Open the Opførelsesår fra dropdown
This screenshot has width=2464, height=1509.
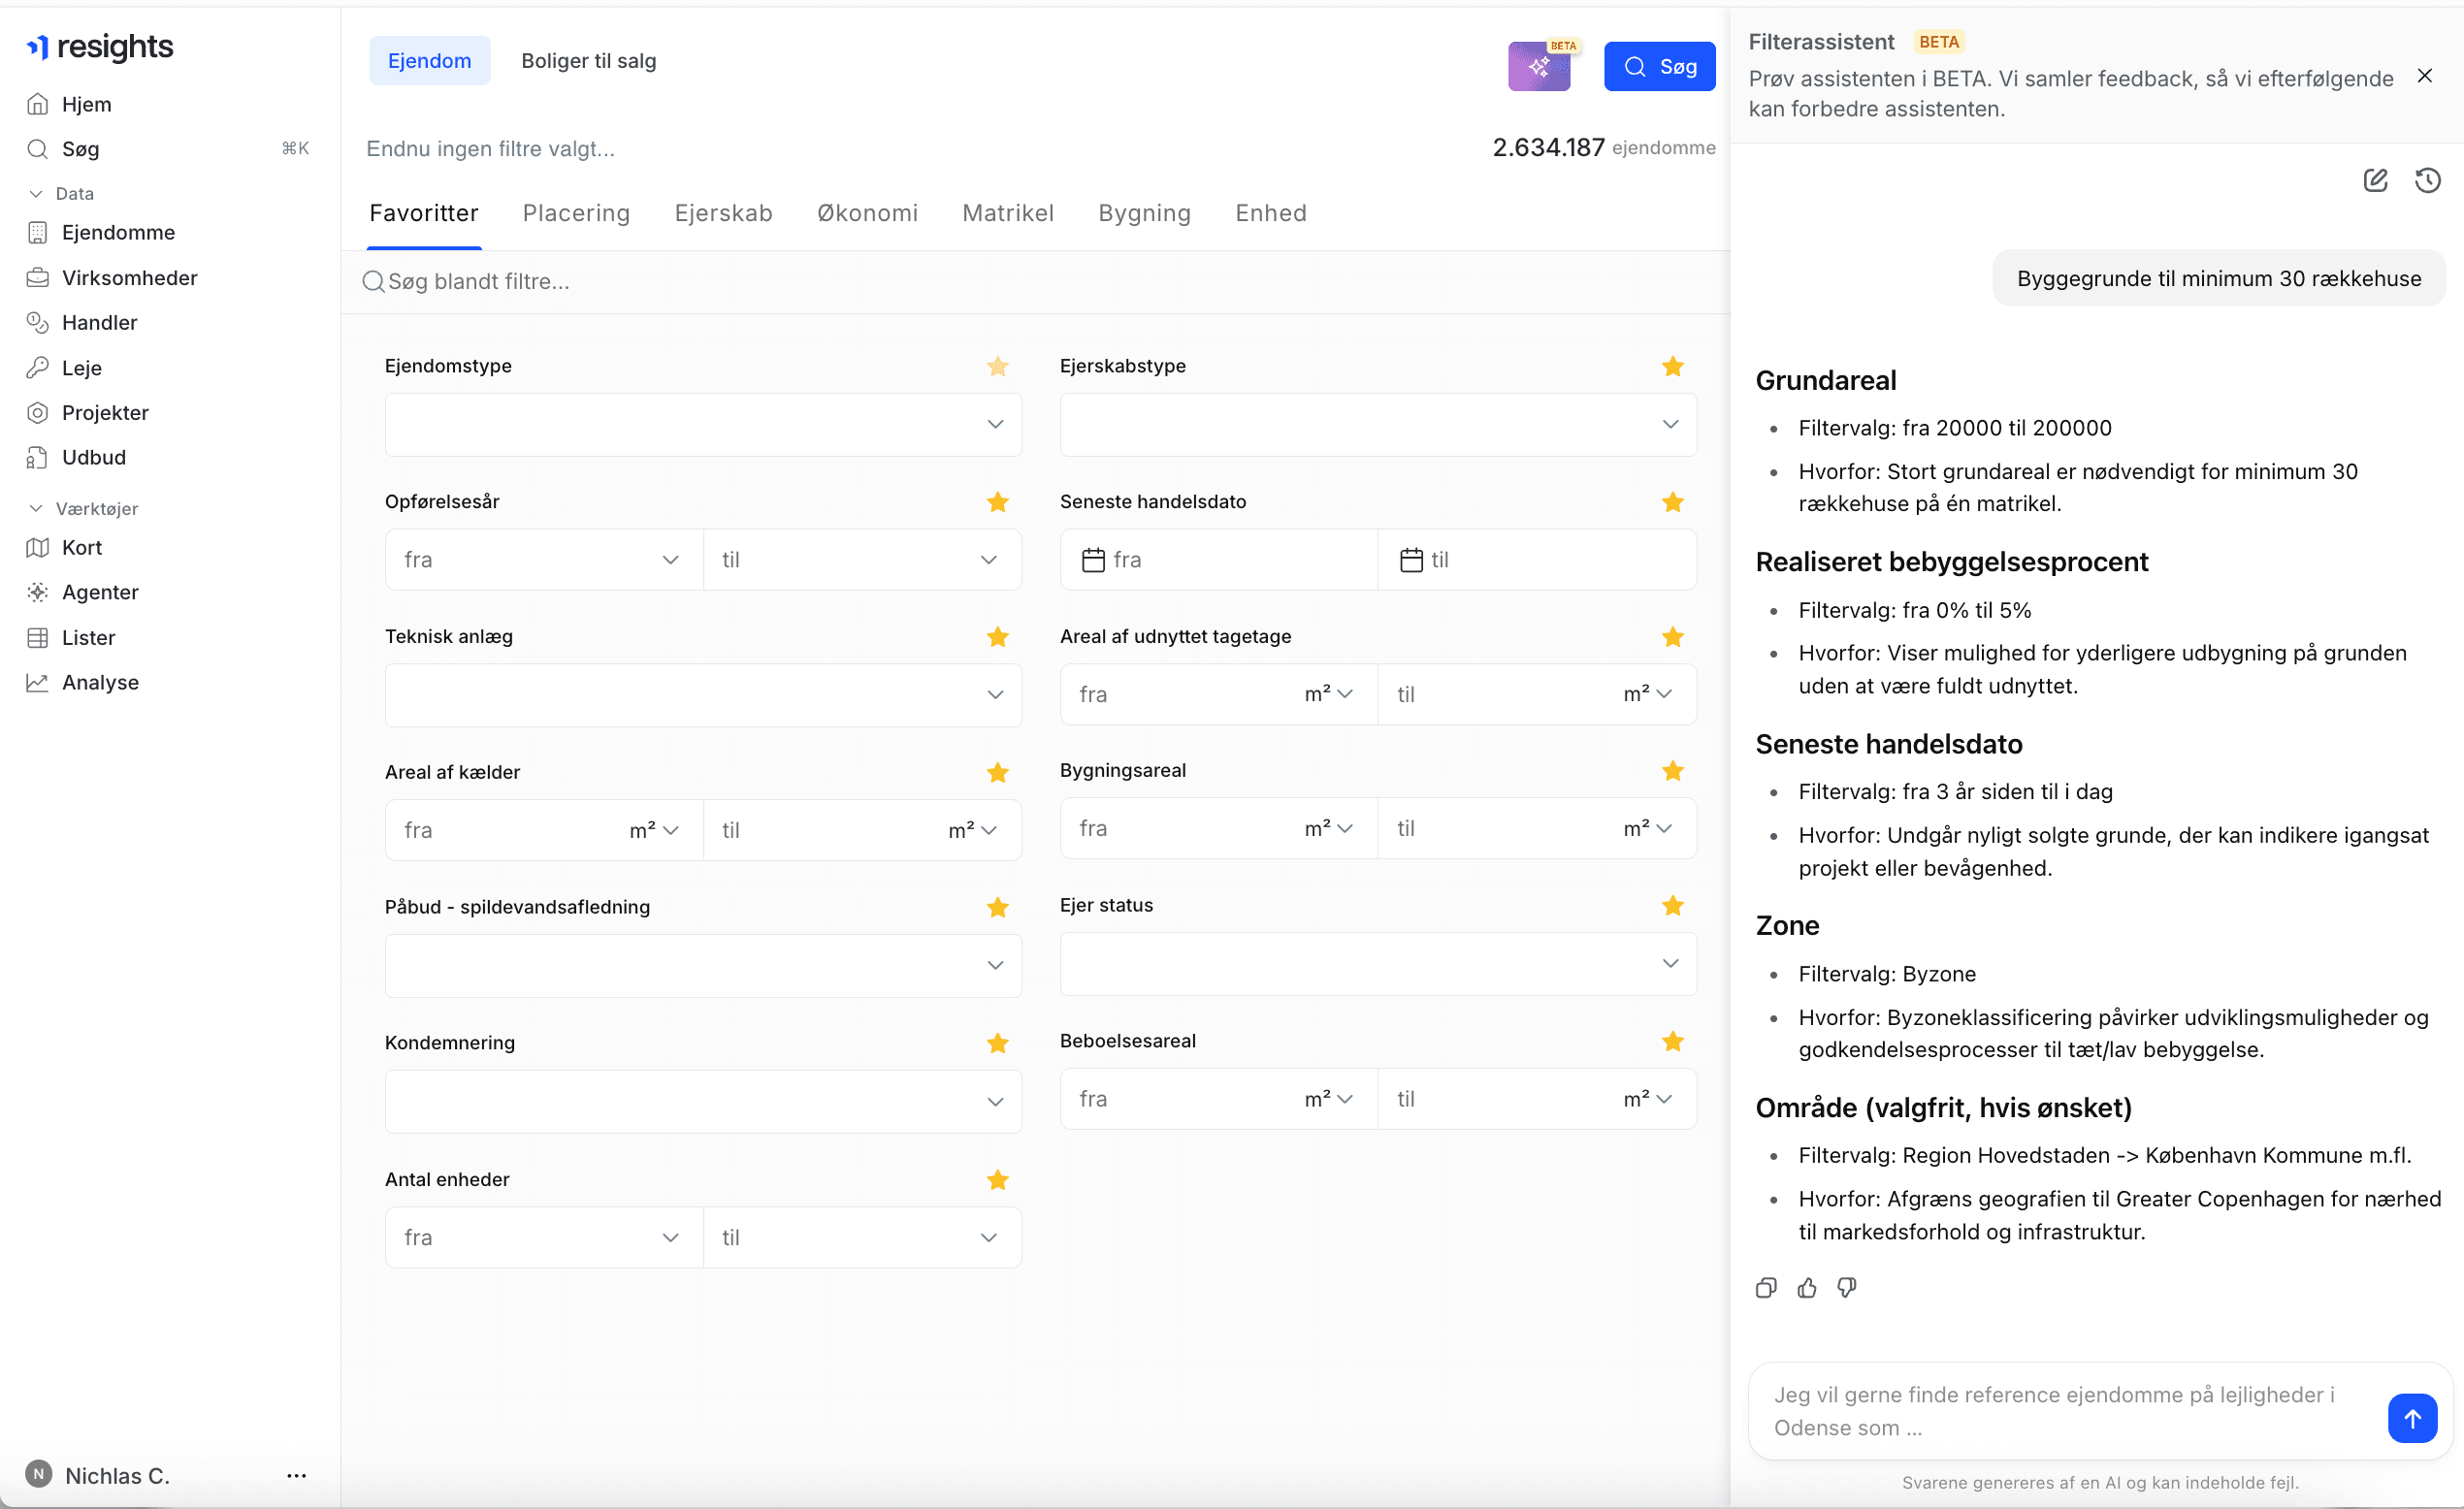point(544,560)
